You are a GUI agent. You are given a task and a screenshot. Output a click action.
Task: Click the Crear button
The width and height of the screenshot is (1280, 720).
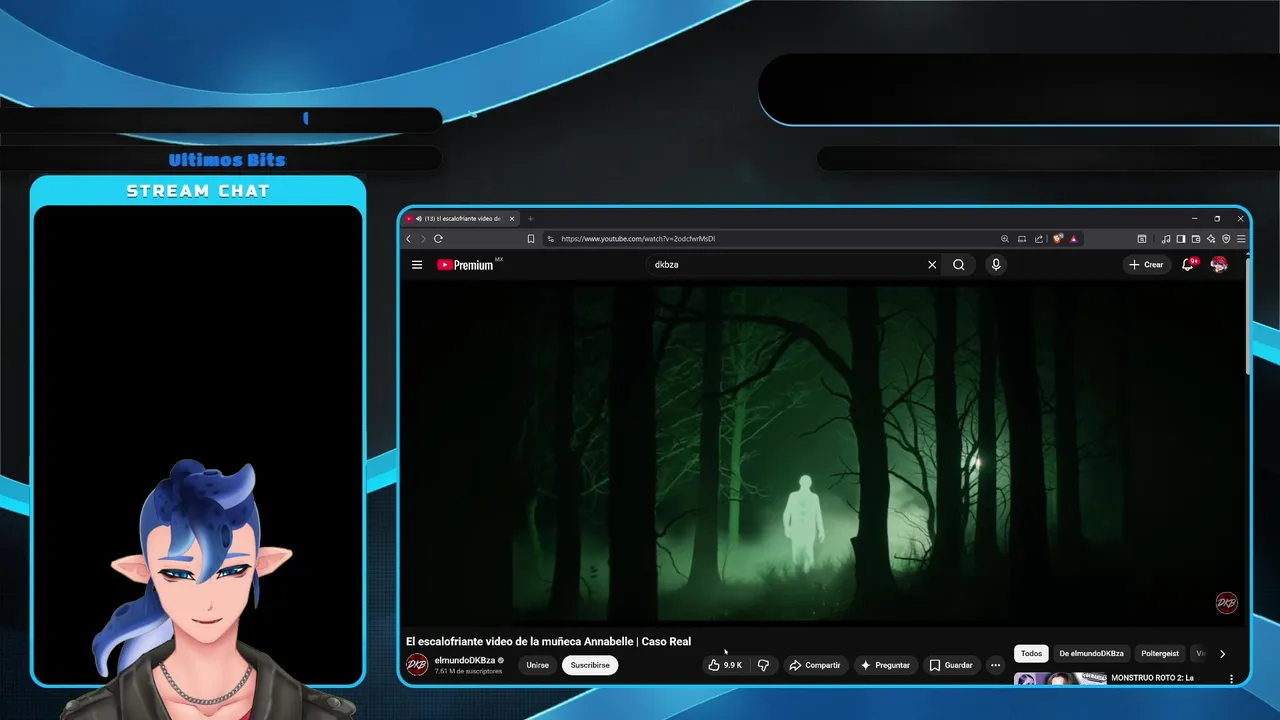pos(1146,265)
